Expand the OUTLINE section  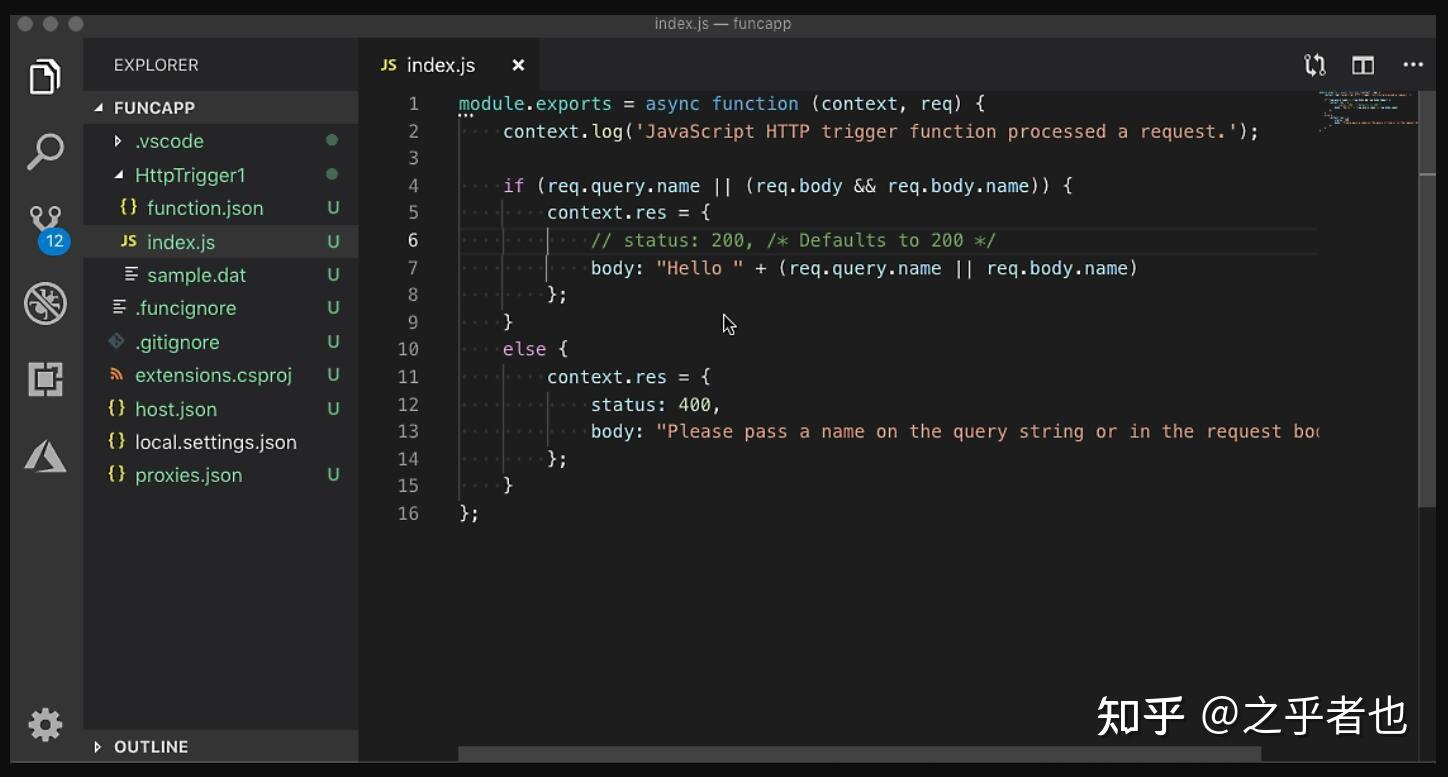pyautogui.click(x=220, y=747)
